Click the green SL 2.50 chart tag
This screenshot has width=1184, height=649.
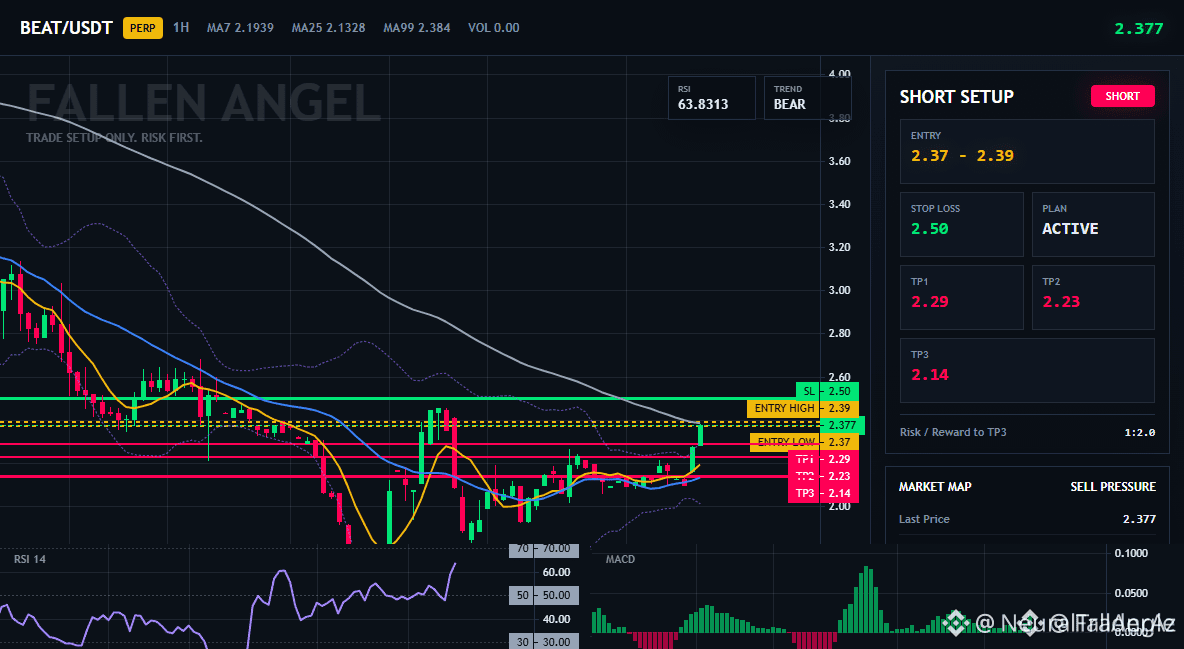827,391
